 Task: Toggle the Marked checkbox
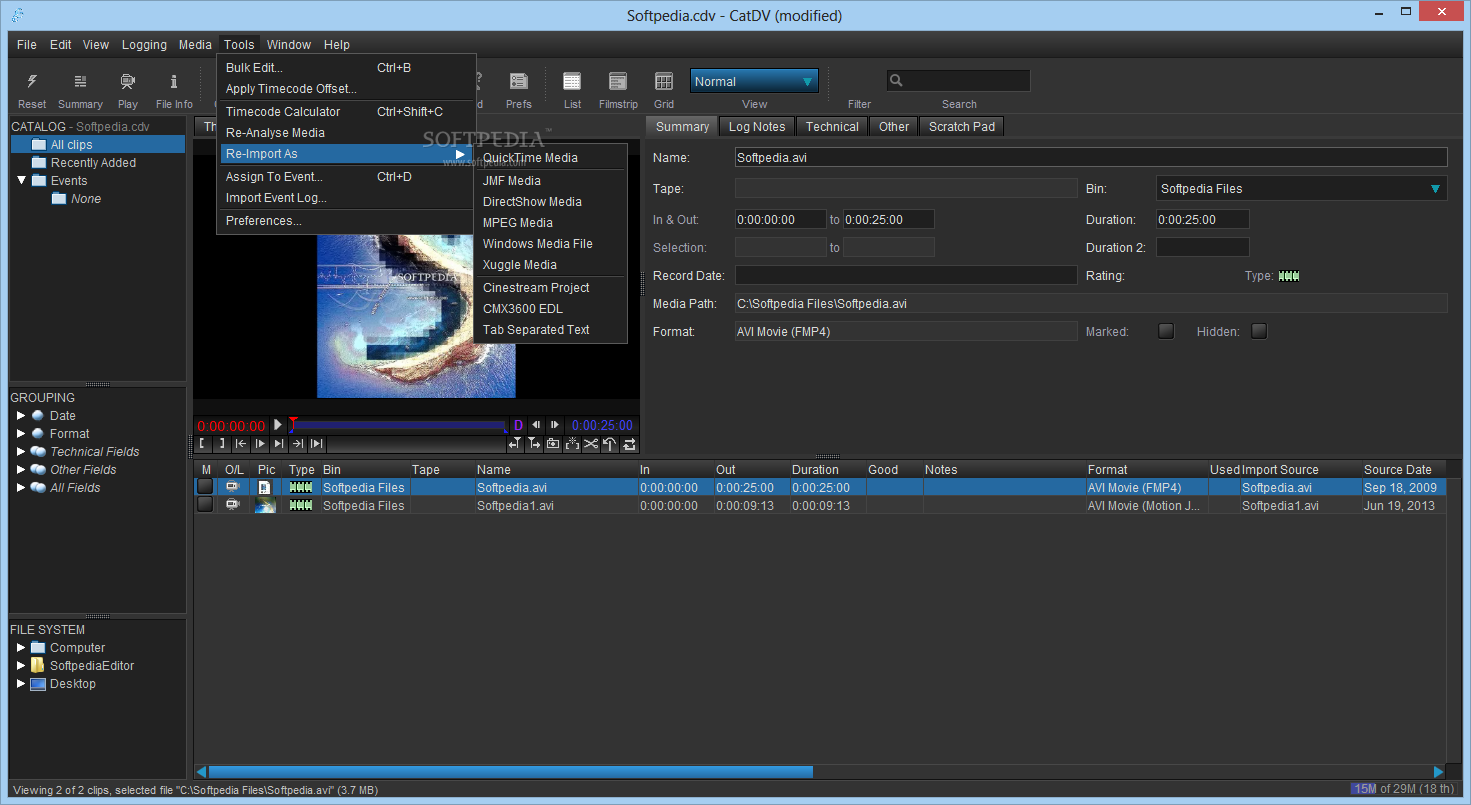pyautogui.click(x=1166, y=331)
